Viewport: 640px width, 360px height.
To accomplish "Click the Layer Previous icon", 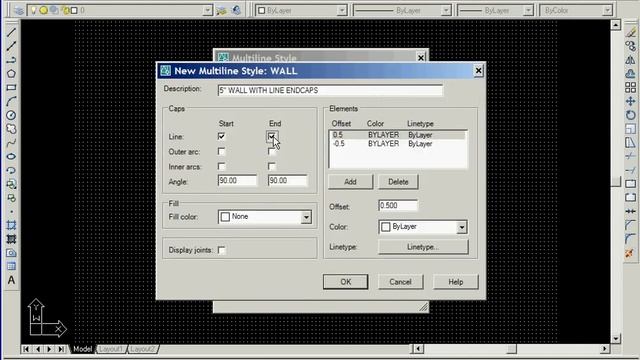I will point(236,10).
